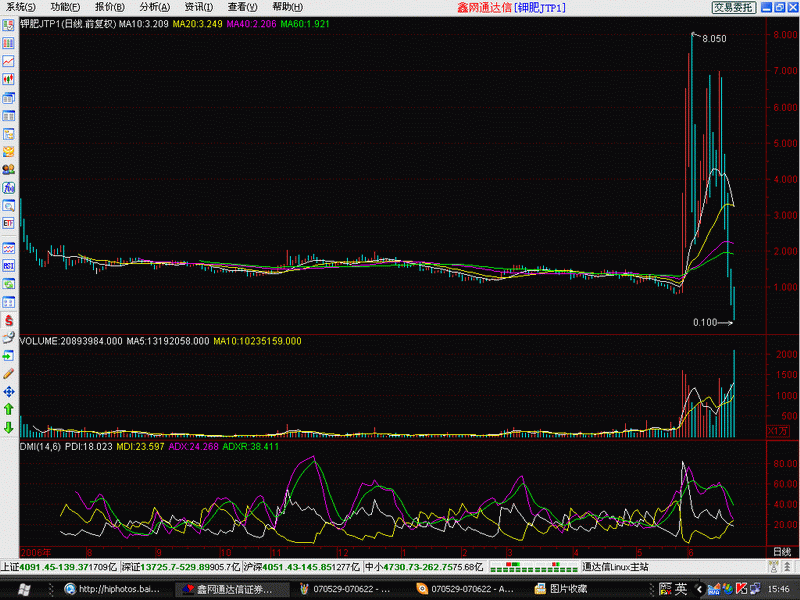Click the 2006年 date axis label
800x600 pixels.
click(x=36, y=552)
